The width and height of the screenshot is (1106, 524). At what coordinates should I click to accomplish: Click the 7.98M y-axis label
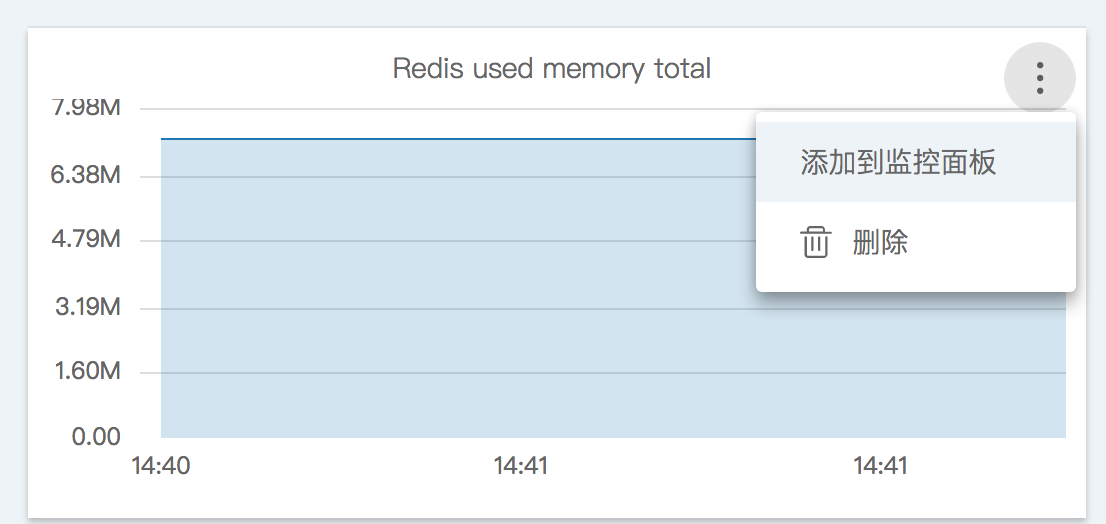(86, 107)
